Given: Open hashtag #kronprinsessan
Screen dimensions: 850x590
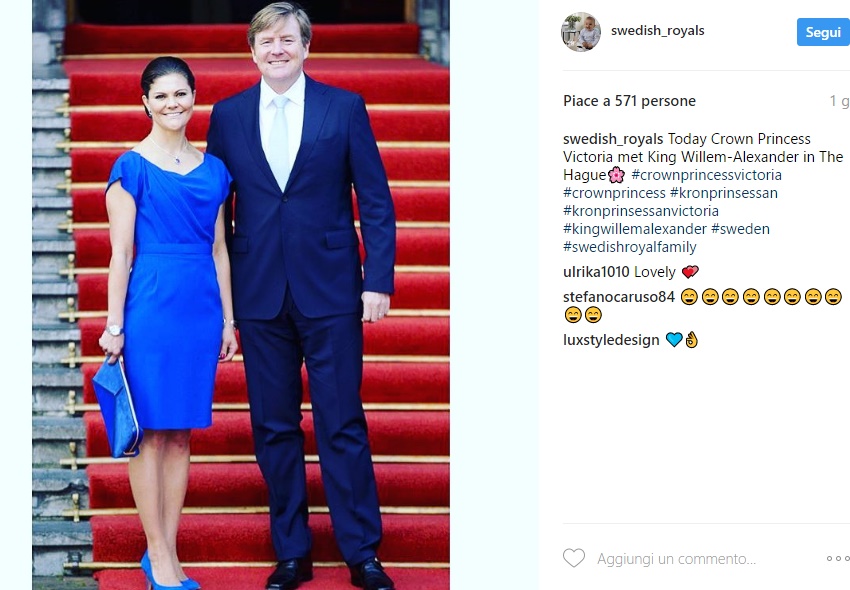Looking at the screenshot, I should (724, 193).
